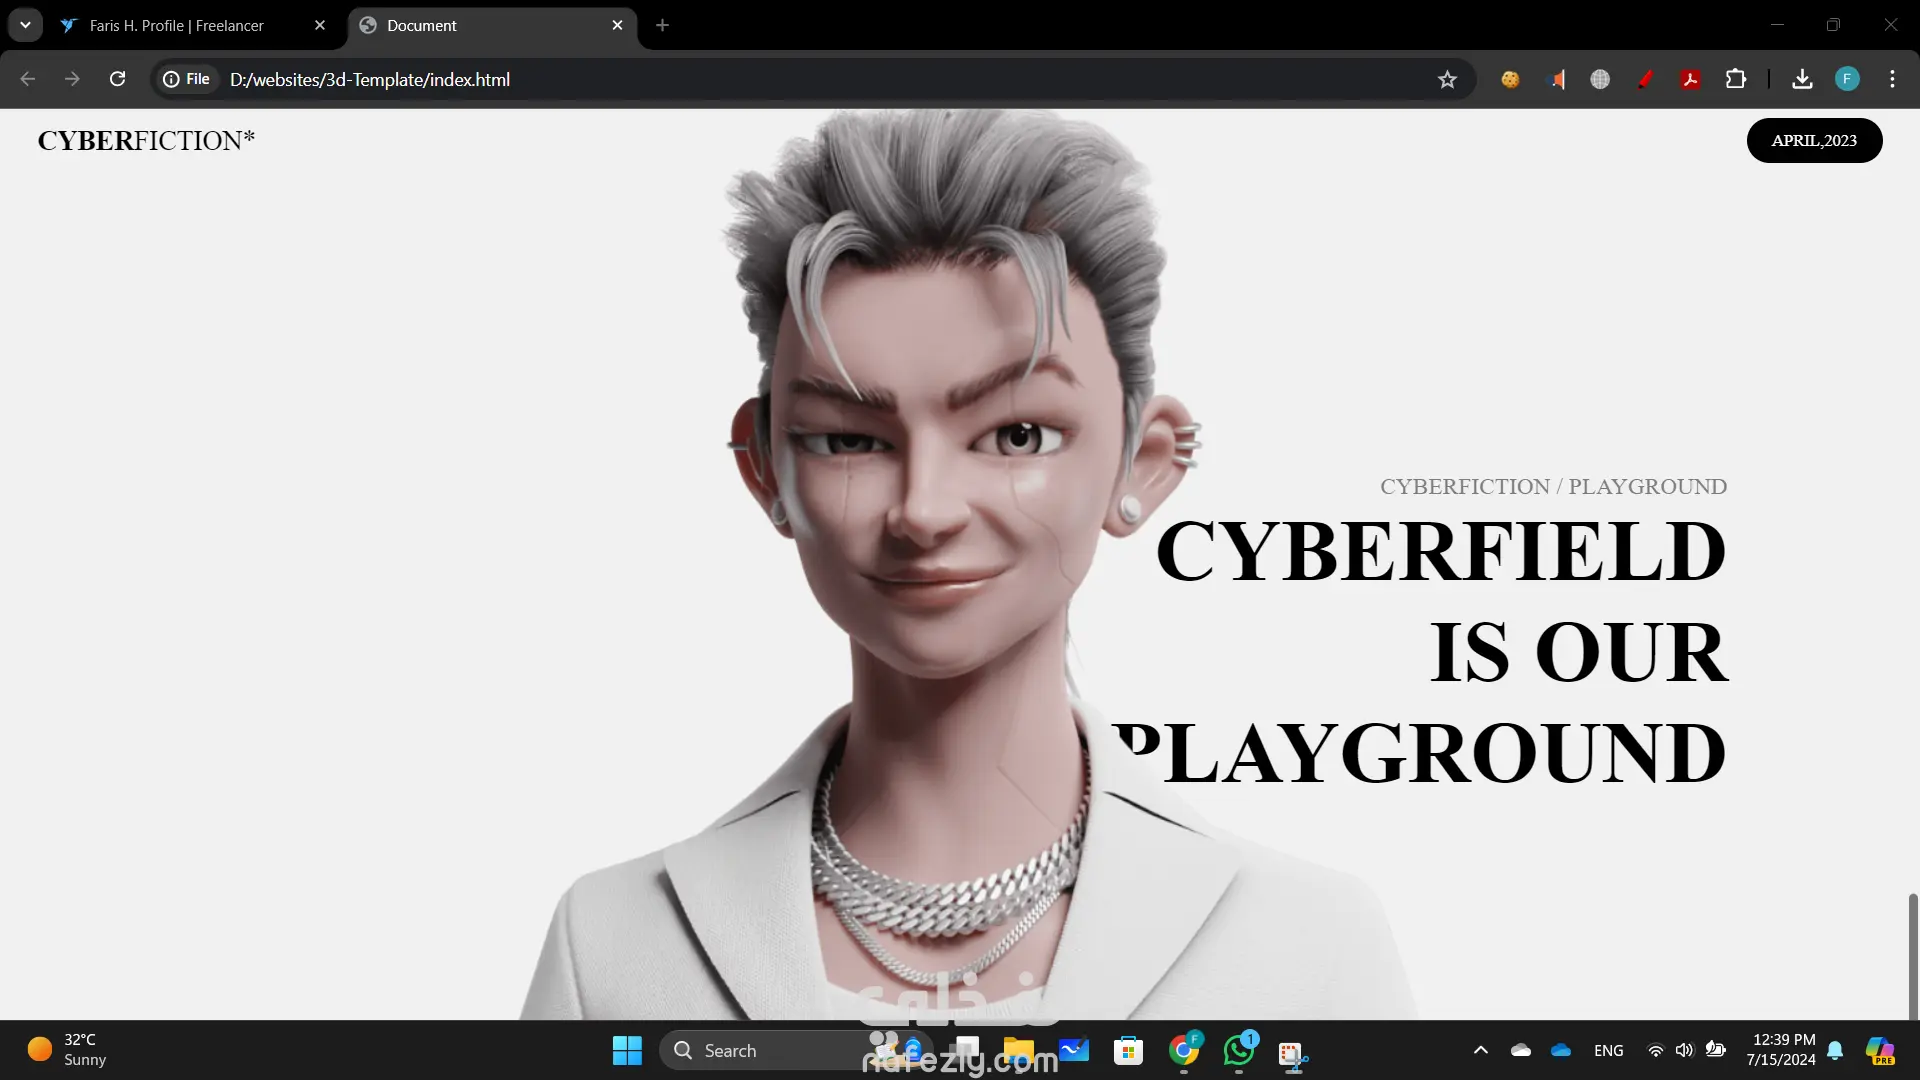Viewport: 1920px width, 1080px height.
Task: Bookmark this page with star icon
Action: (x=1447, y=80)
